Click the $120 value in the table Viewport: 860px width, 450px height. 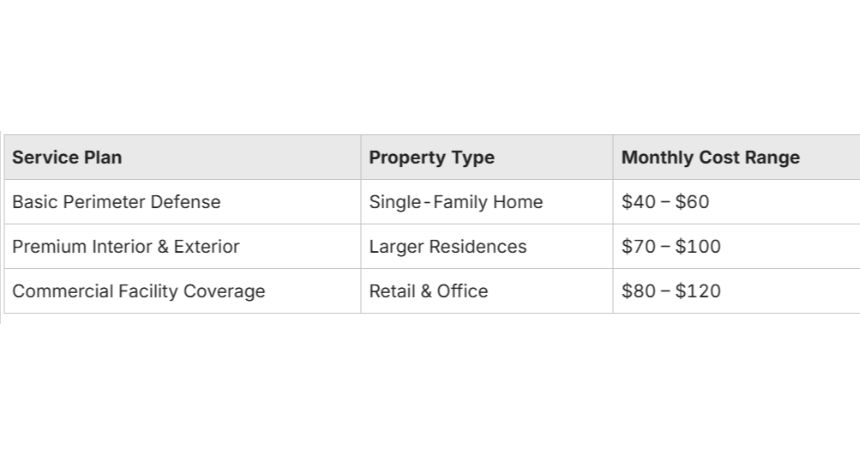click(x=698, y=291)
